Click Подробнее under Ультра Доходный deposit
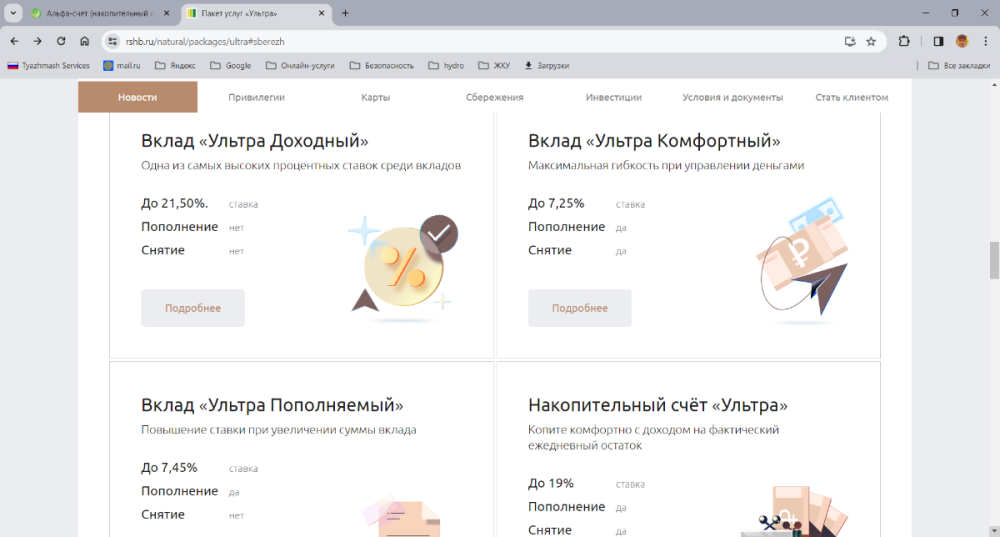The height and width of the screenshot is (537, 1000). point(193,308)
